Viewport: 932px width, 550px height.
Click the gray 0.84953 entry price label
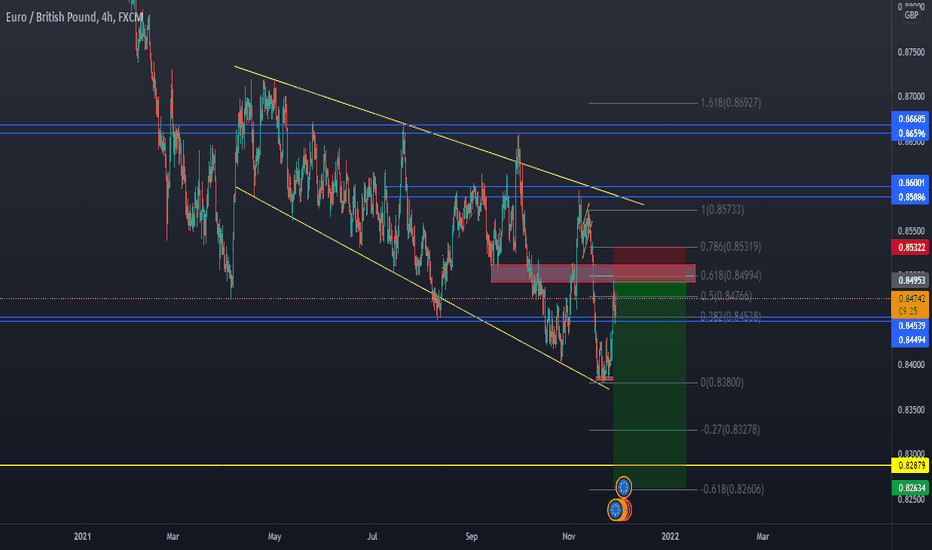pos(911,280)
